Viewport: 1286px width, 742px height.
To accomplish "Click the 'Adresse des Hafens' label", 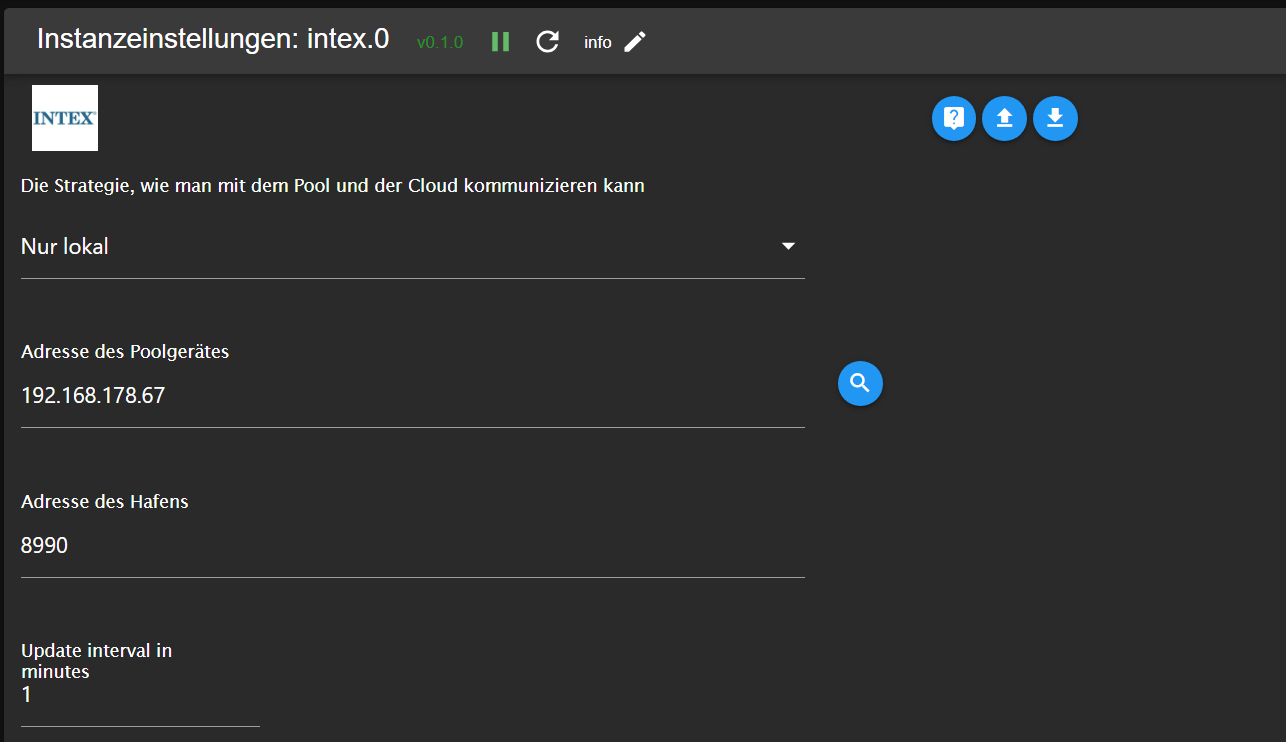I will (105, 502).
